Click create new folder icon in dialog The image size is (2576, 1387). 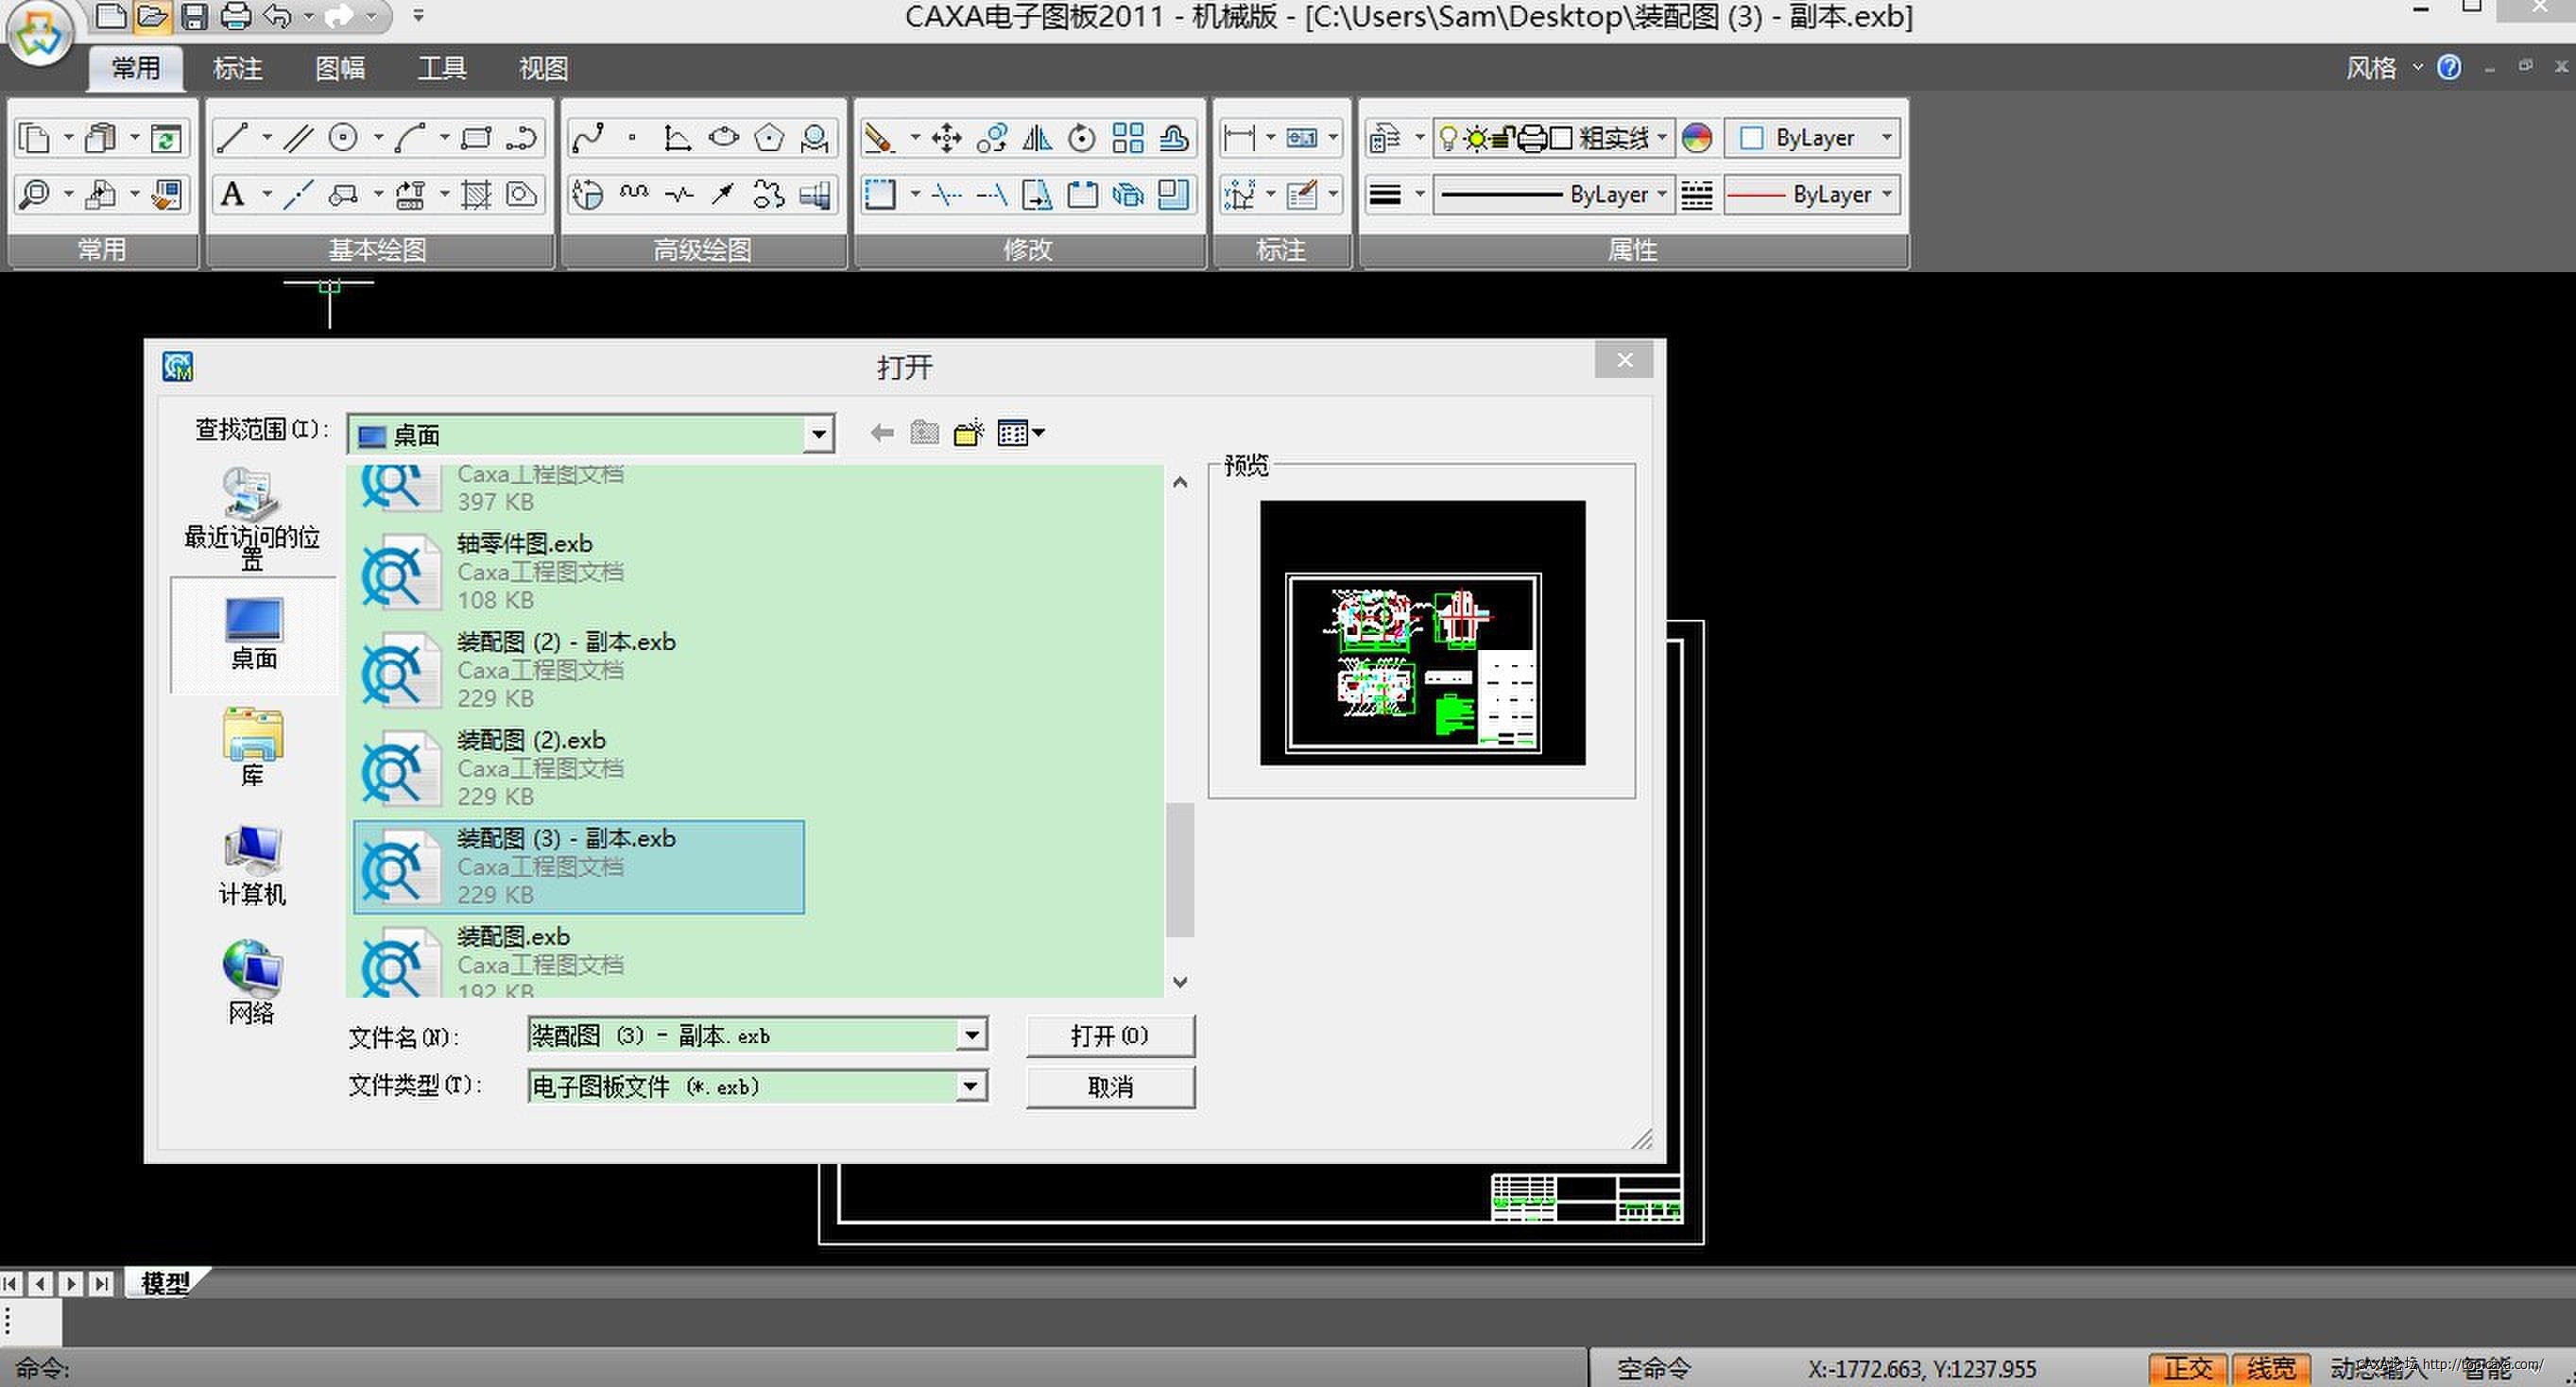[968, 433]
